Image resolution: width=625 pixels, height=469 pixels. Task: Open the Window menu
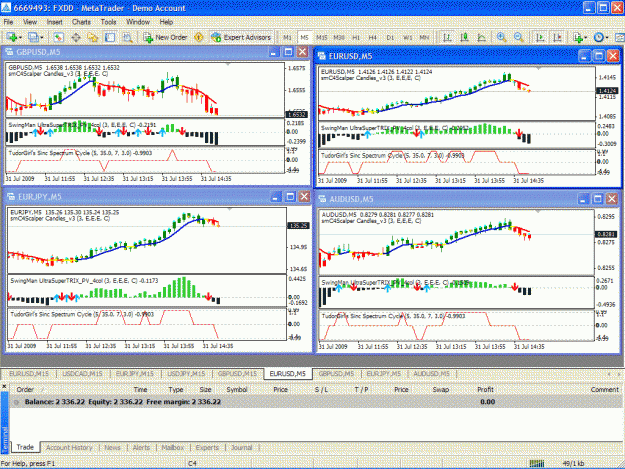138,22
